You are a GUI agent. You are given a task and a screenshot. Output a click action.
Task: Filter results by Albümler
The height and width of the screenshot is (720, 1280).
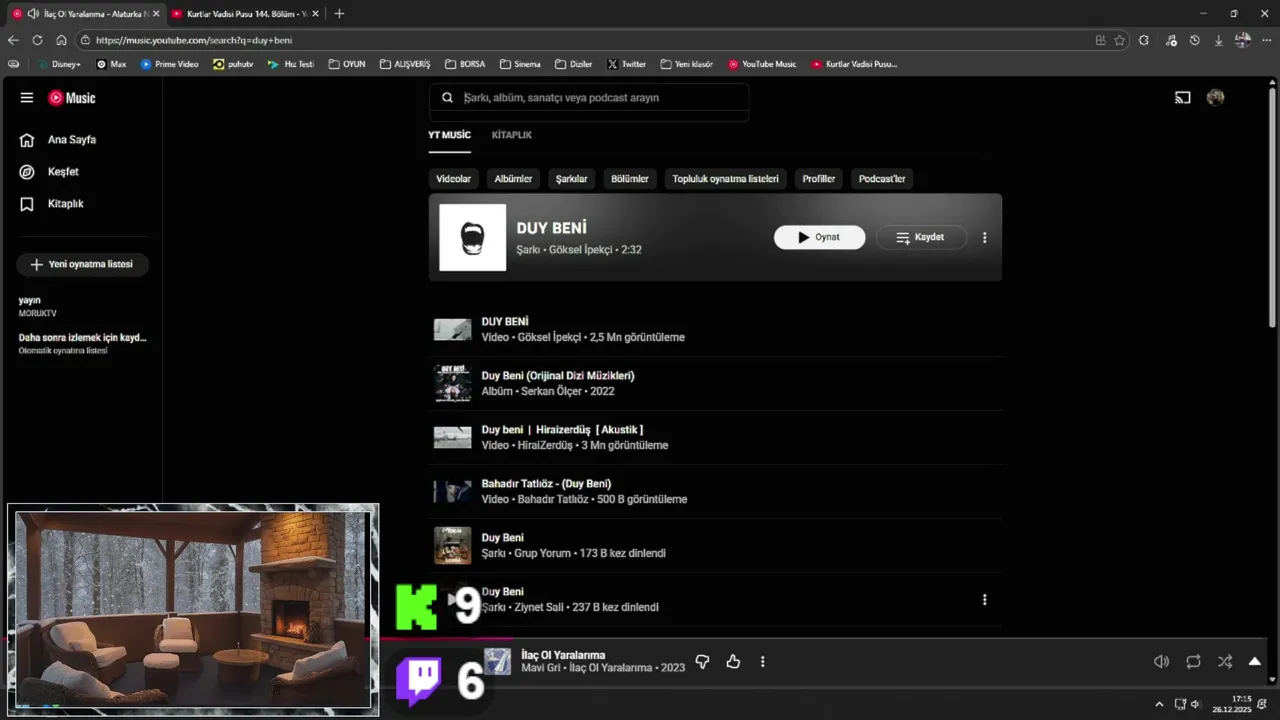[513, 179]
